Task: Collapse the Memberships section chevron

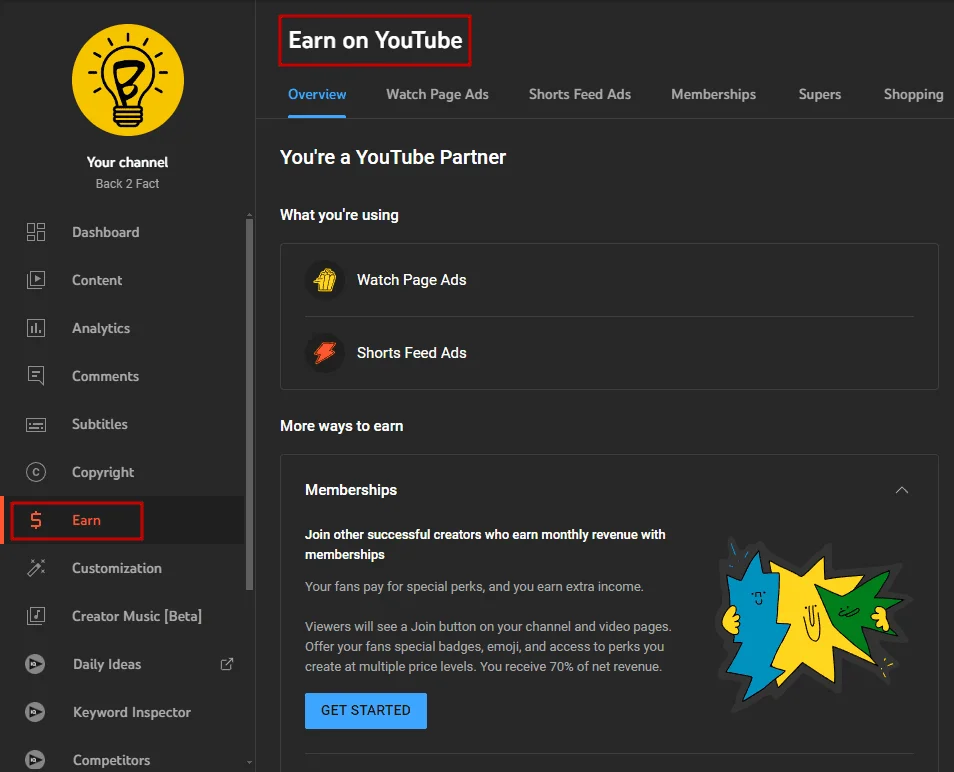Action: click(x=902, y=490)
